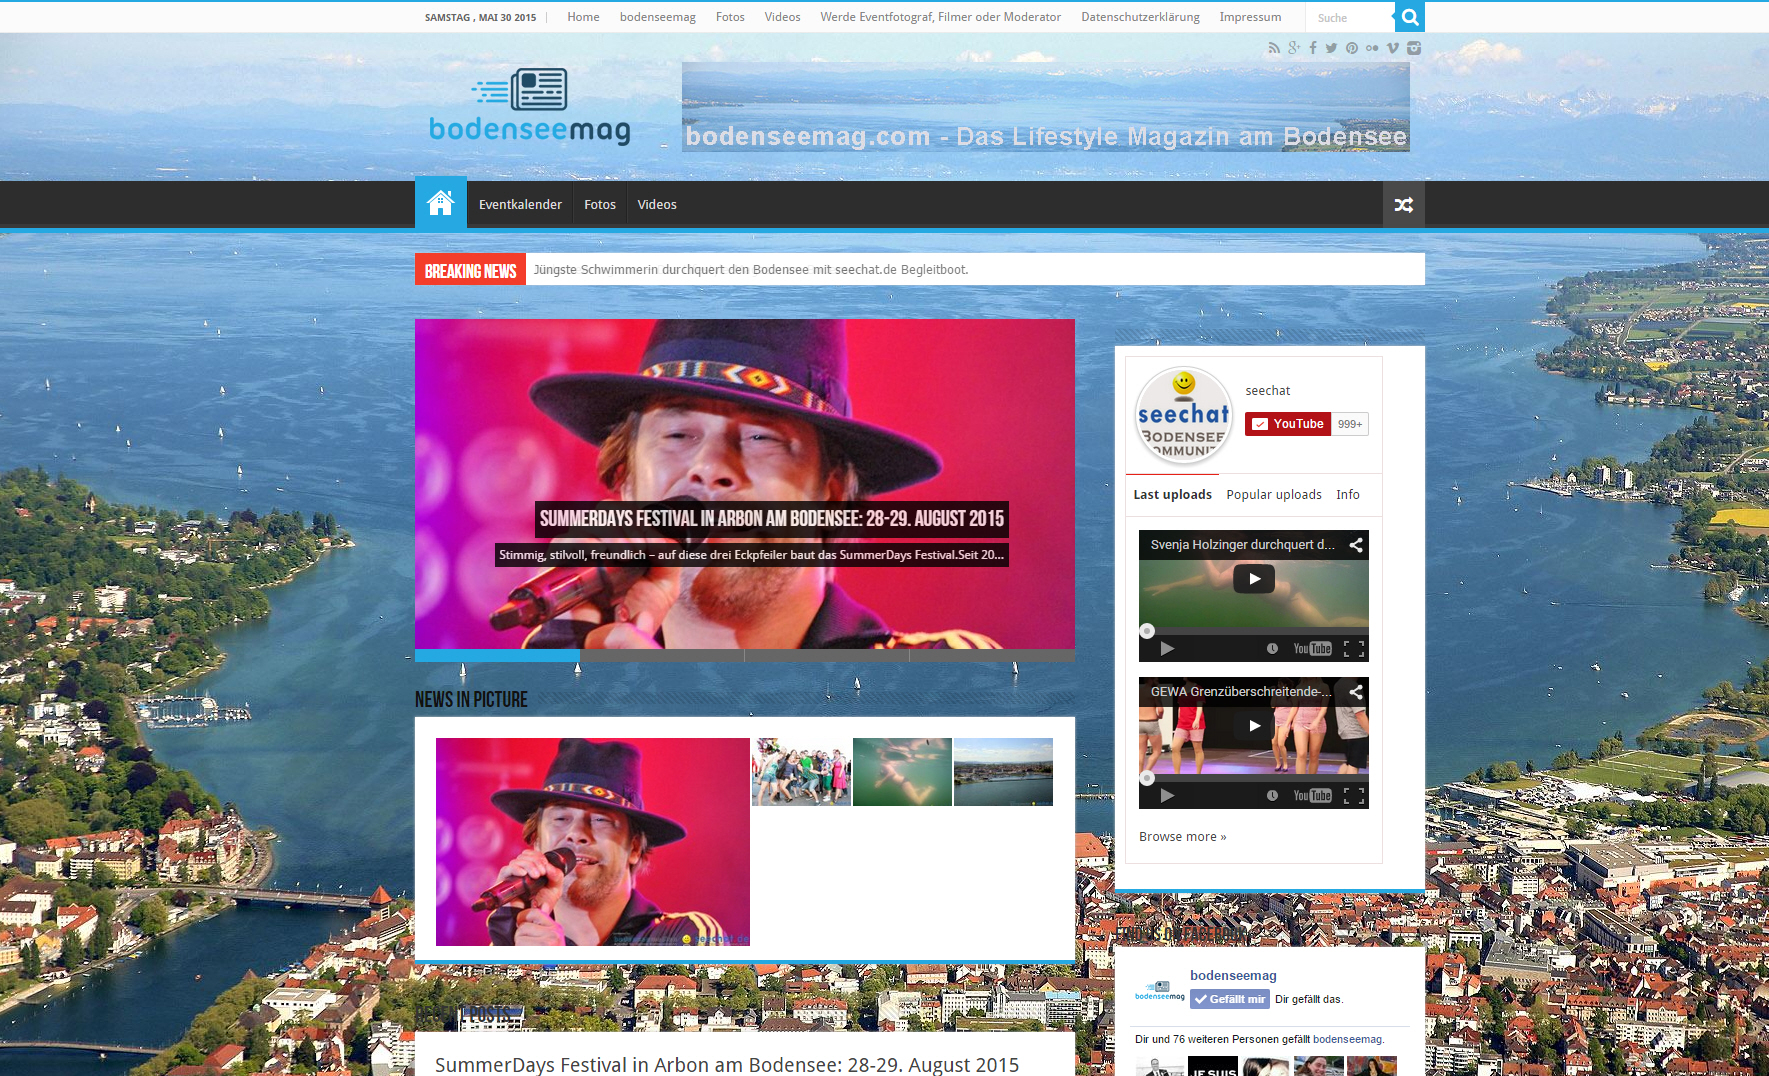Viewport: 1769px width, 1076px height.
Task: Click seek handle on Svenja video progress bar
Action: click(1147, 631)
